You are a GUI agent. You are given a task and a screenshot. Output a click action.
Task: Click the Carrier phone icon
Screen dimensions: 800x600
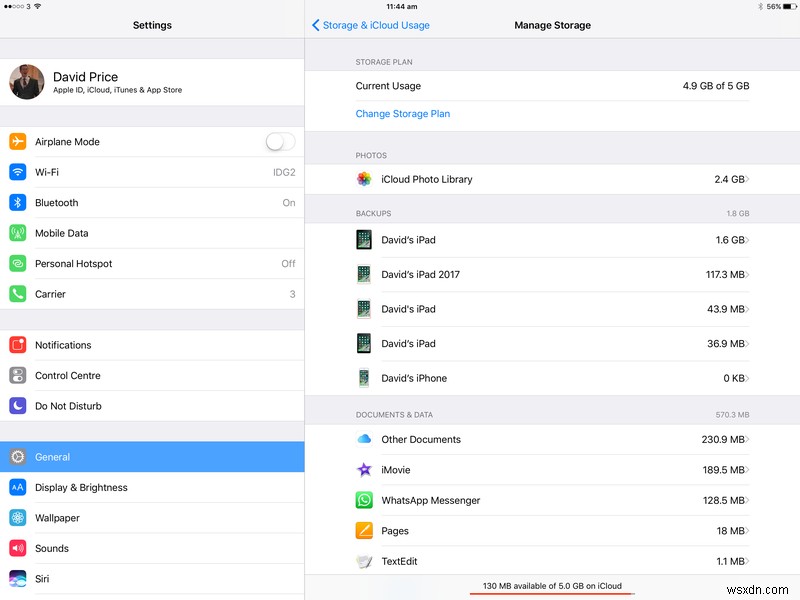(x=18, y=294)
